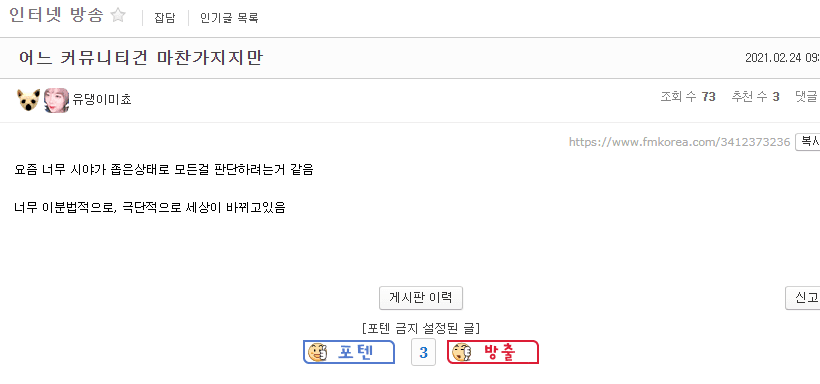
Task: Go to the 인터넷 방송 board heading
Action: tap(56, 15)
